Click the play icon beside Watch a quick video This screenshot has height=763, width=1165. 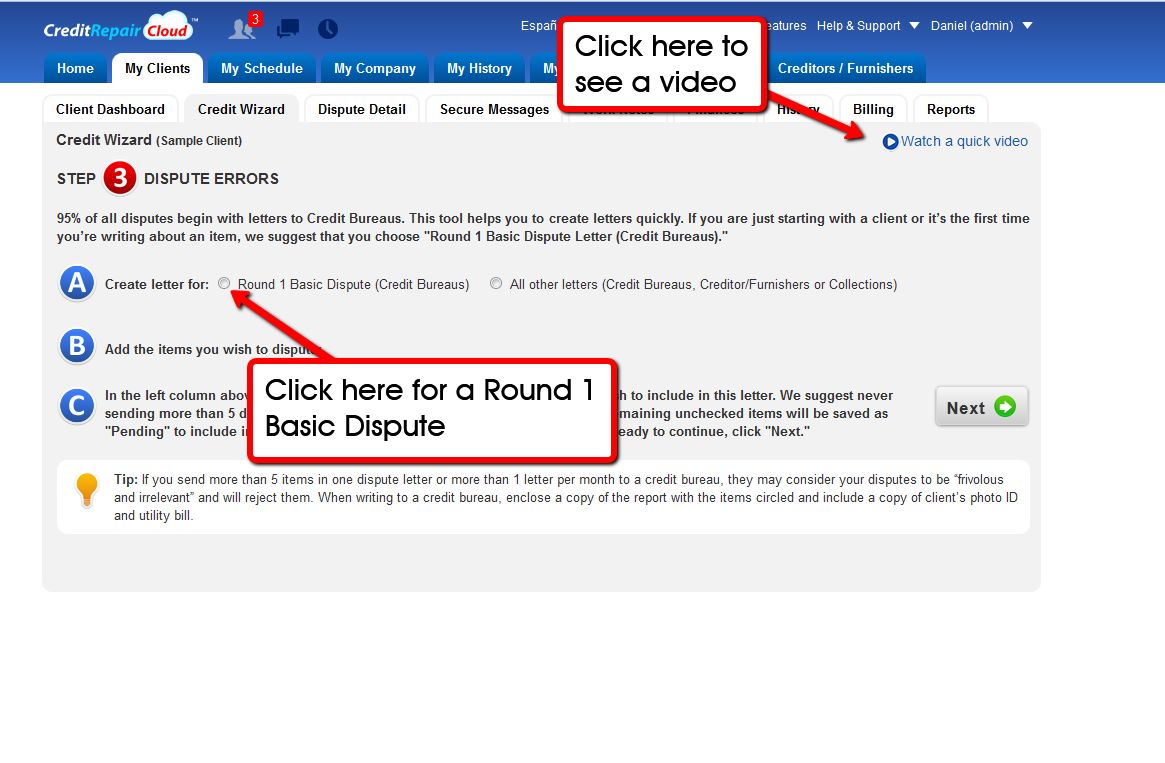[890, 141]
